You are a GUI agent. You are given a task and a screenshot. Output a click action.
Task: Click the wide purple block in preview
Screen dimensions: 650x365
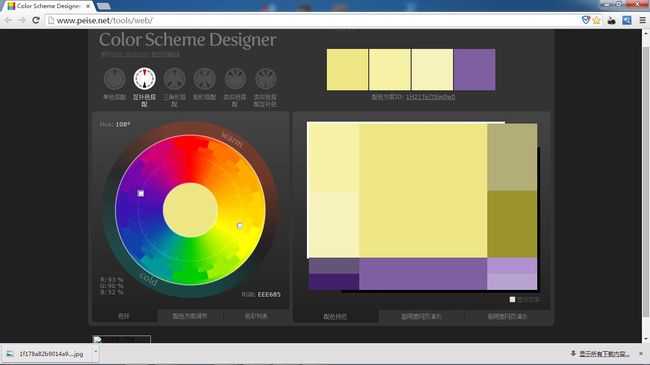423,274
